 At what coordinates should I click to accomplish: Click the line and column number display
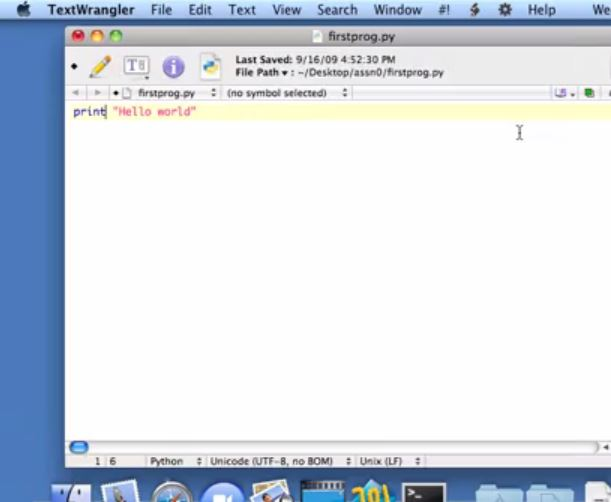pyautogui.click(x=106, y=461)
